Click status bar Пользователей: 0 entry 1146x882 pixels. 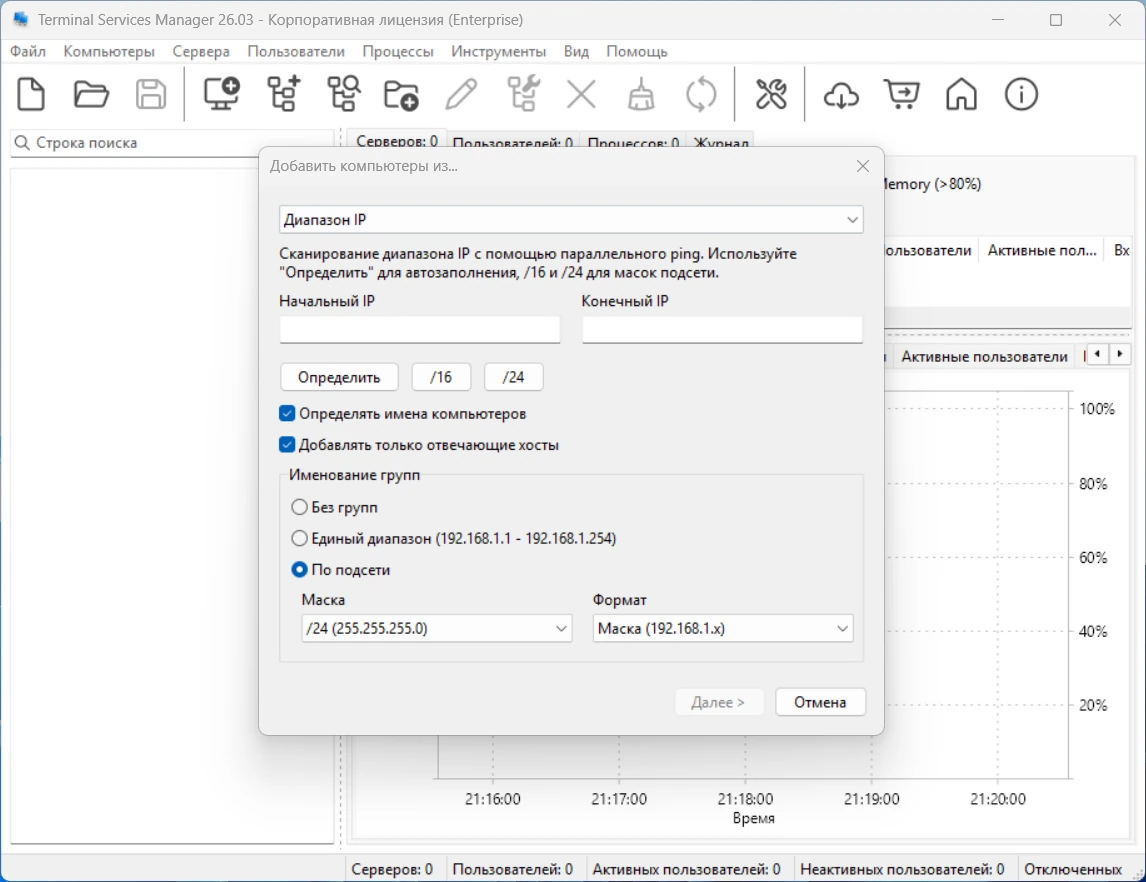tap(512, 869)
